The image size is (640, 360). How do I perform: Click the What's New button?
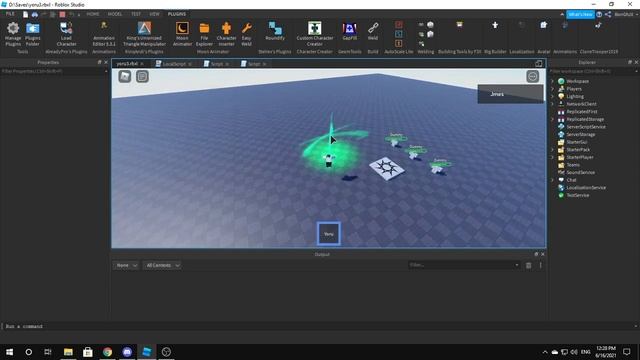click(x=580, y=14)
